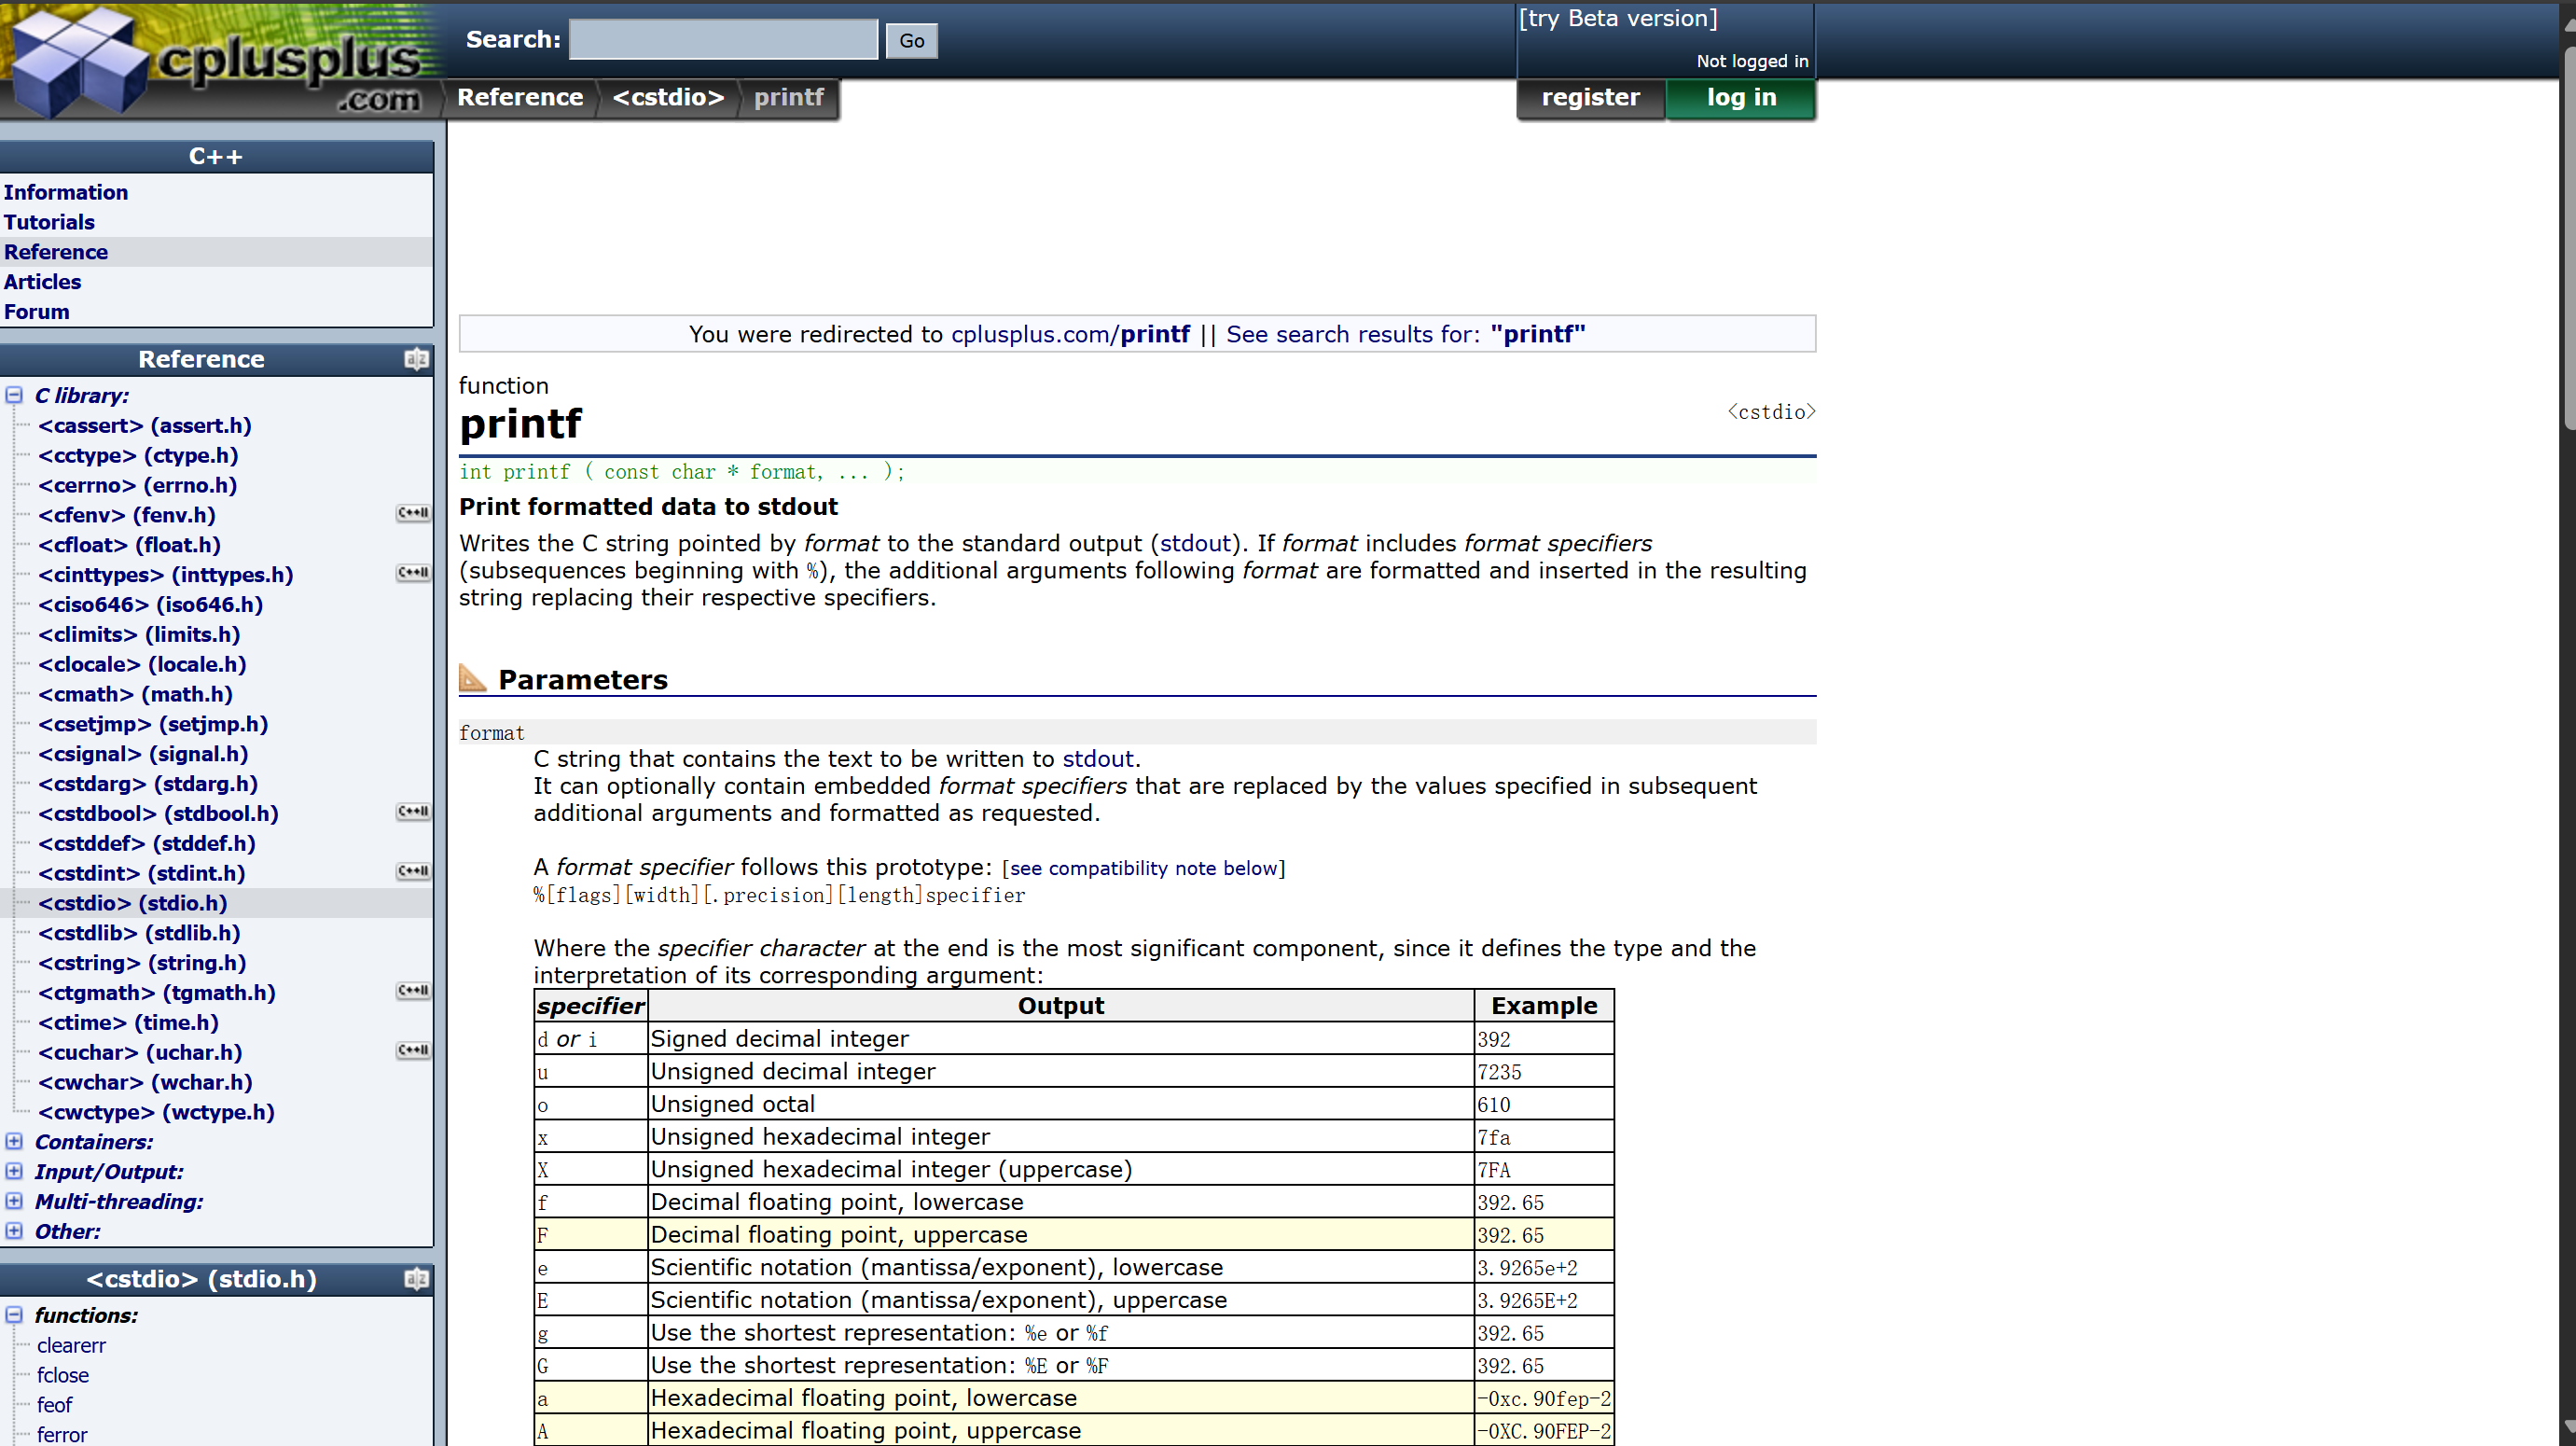Screen dimensions: 2576x1446
Task: Click the green log in button
Action: click(x=1740, y=97)
